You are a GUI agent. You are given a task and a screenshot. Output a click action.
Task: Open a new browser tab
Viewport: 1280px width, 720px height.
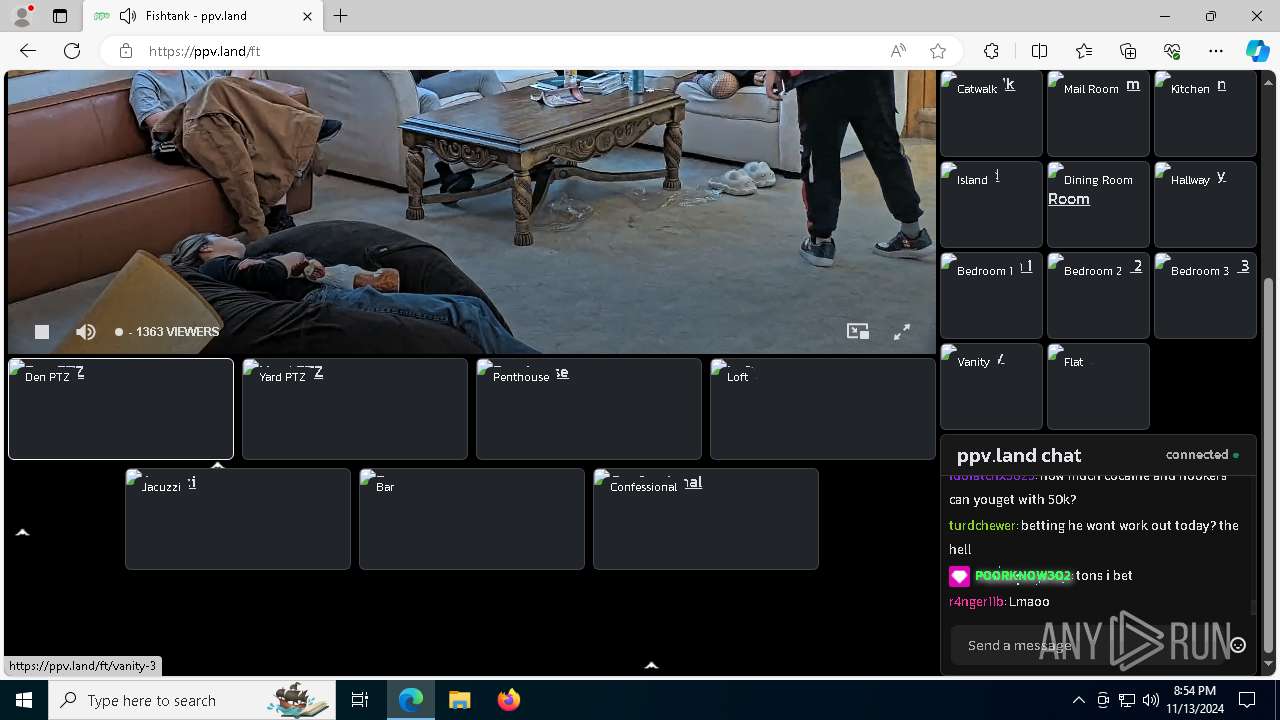341,16
